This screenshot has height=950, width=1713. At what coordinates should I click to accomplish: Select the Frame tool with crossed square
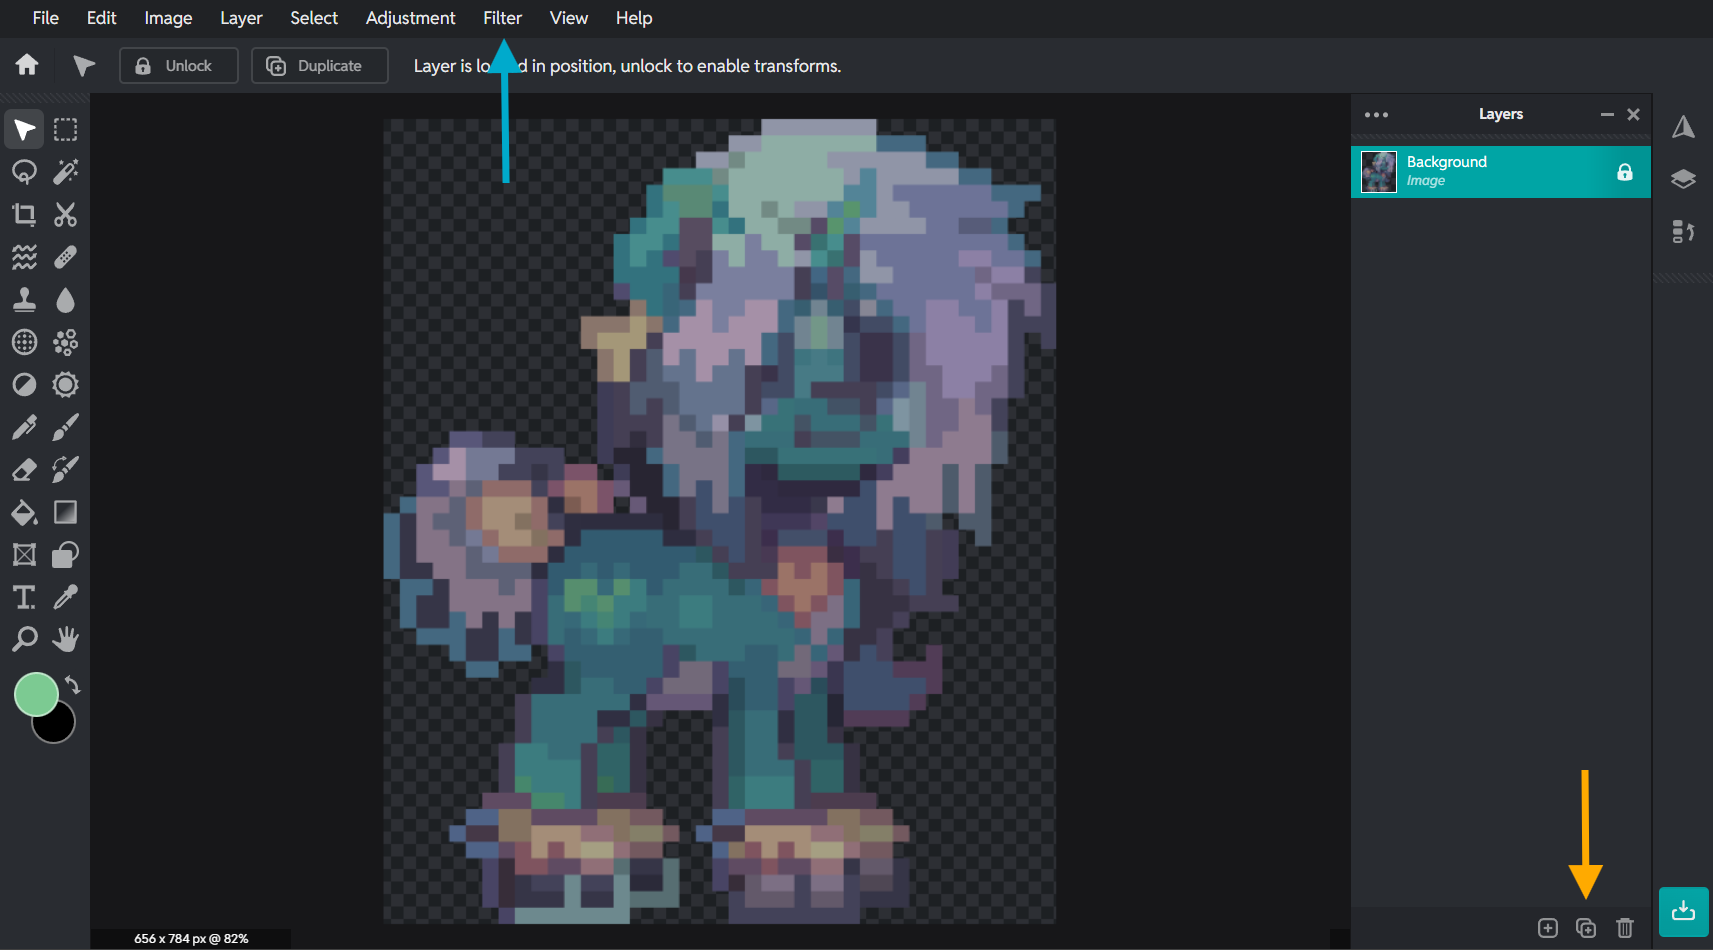click(x=24, y=555)
